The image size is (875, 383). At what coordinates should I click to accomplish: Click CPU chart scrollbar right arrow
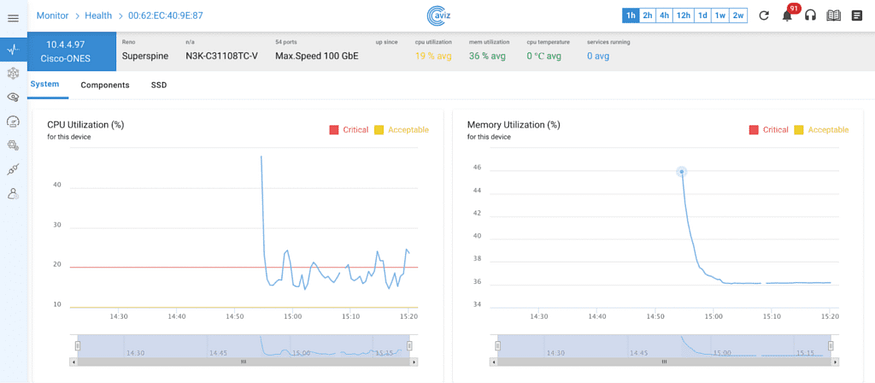(414, 362)
